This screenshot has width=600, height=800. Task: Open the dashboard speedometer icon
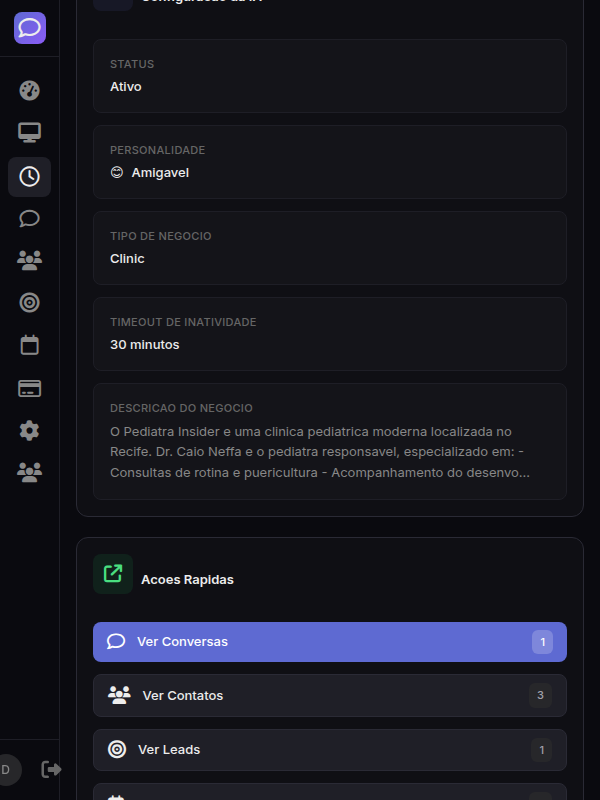click(x=29, y=90)
